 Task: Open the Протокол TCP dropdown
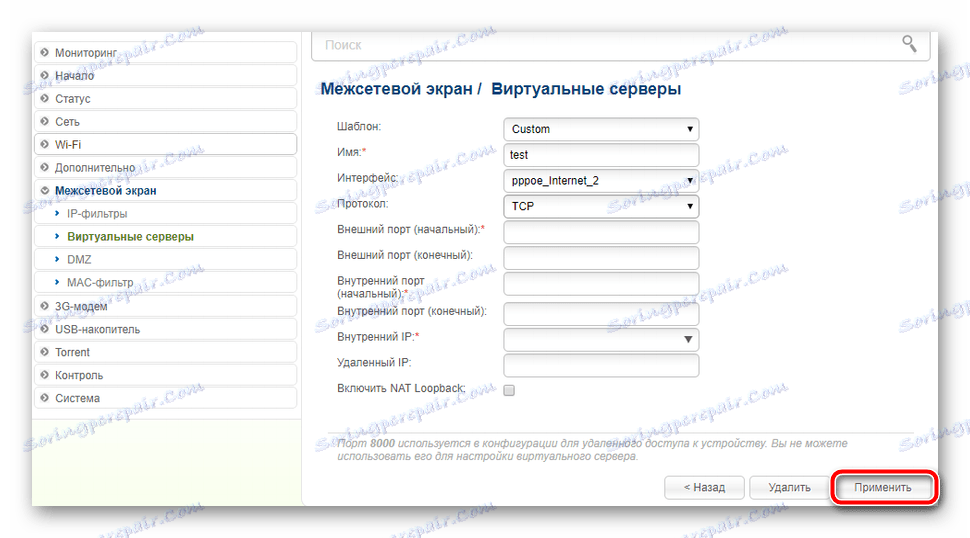point(601,207)
